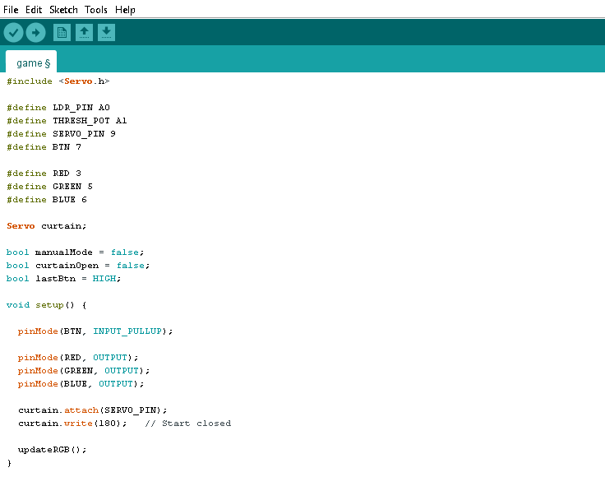Click the 'curtain.attach(SERVO_PIN);' line

point(93,410)
